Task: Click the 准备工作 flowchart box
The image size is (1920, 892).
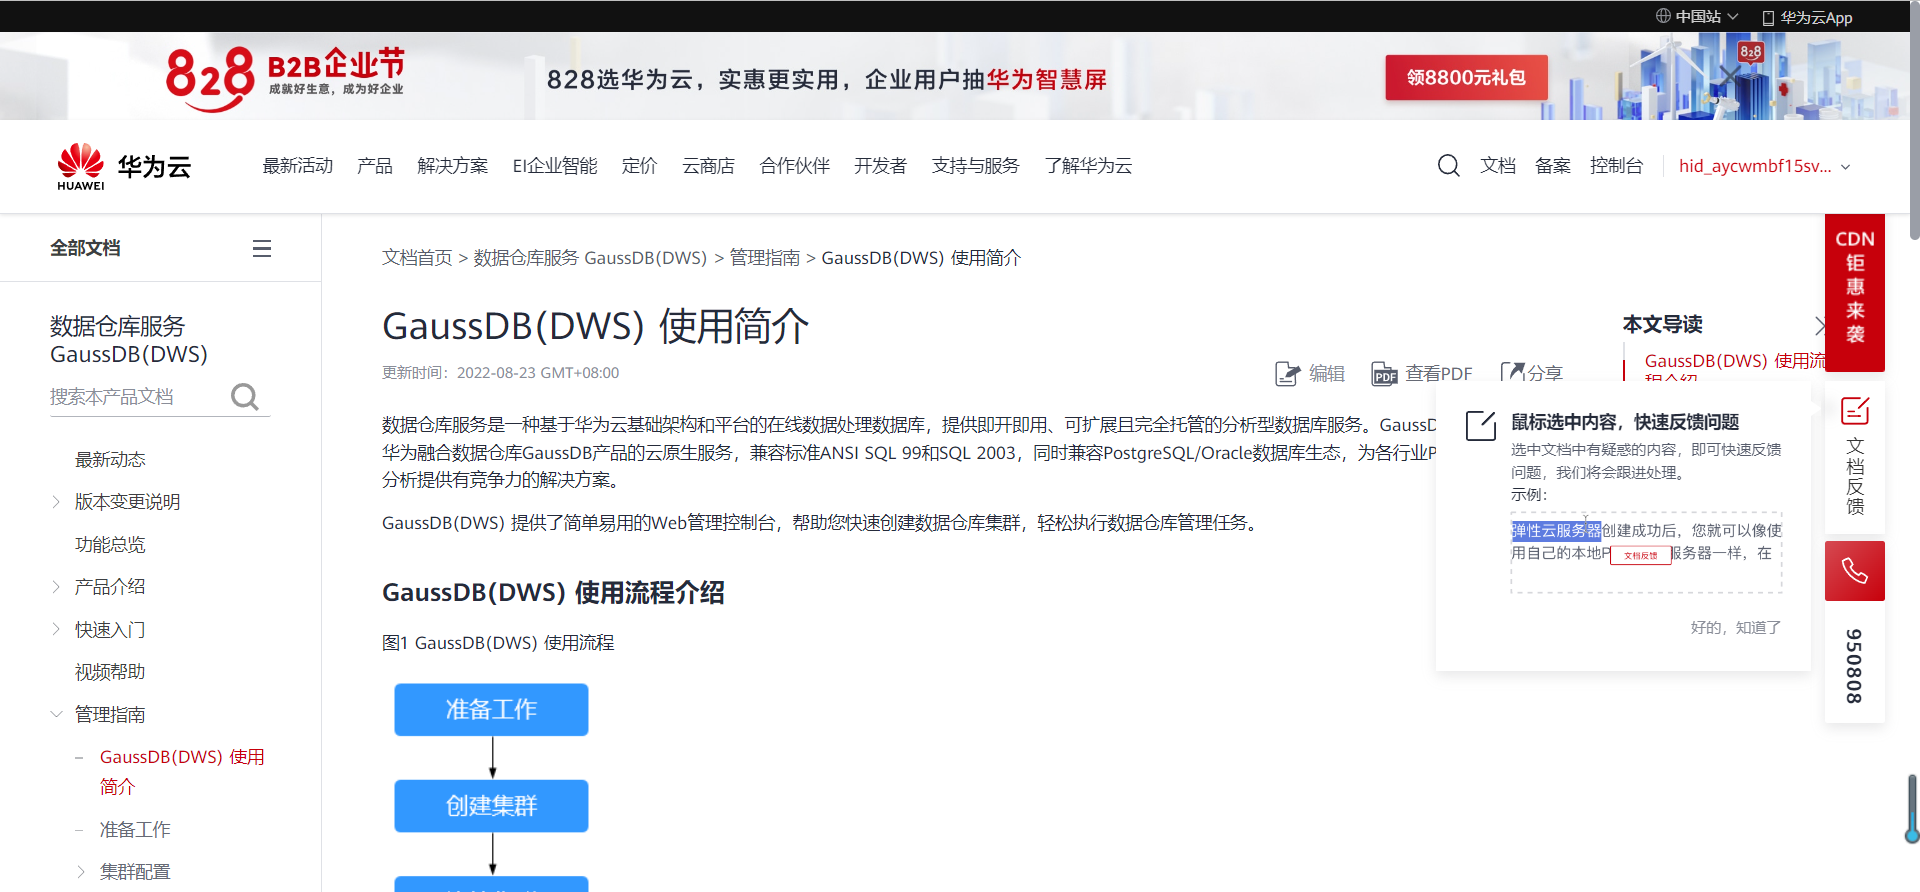Action: pos(491,710)
